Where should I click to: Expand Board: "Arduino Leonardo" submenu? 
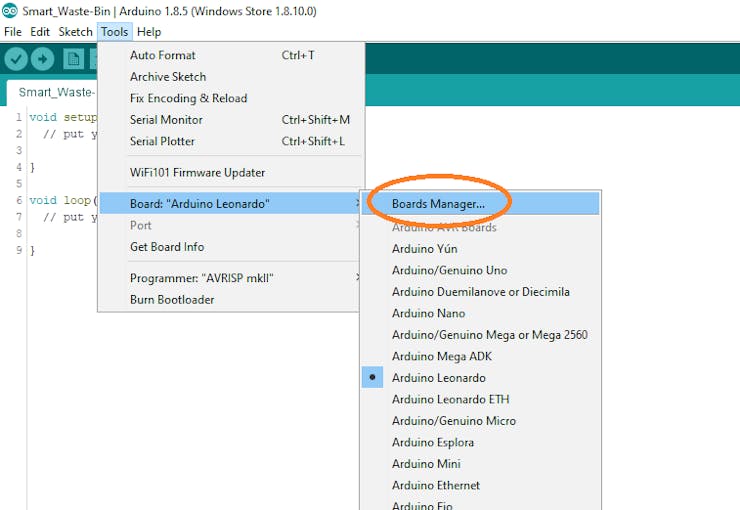coord(231,203)
